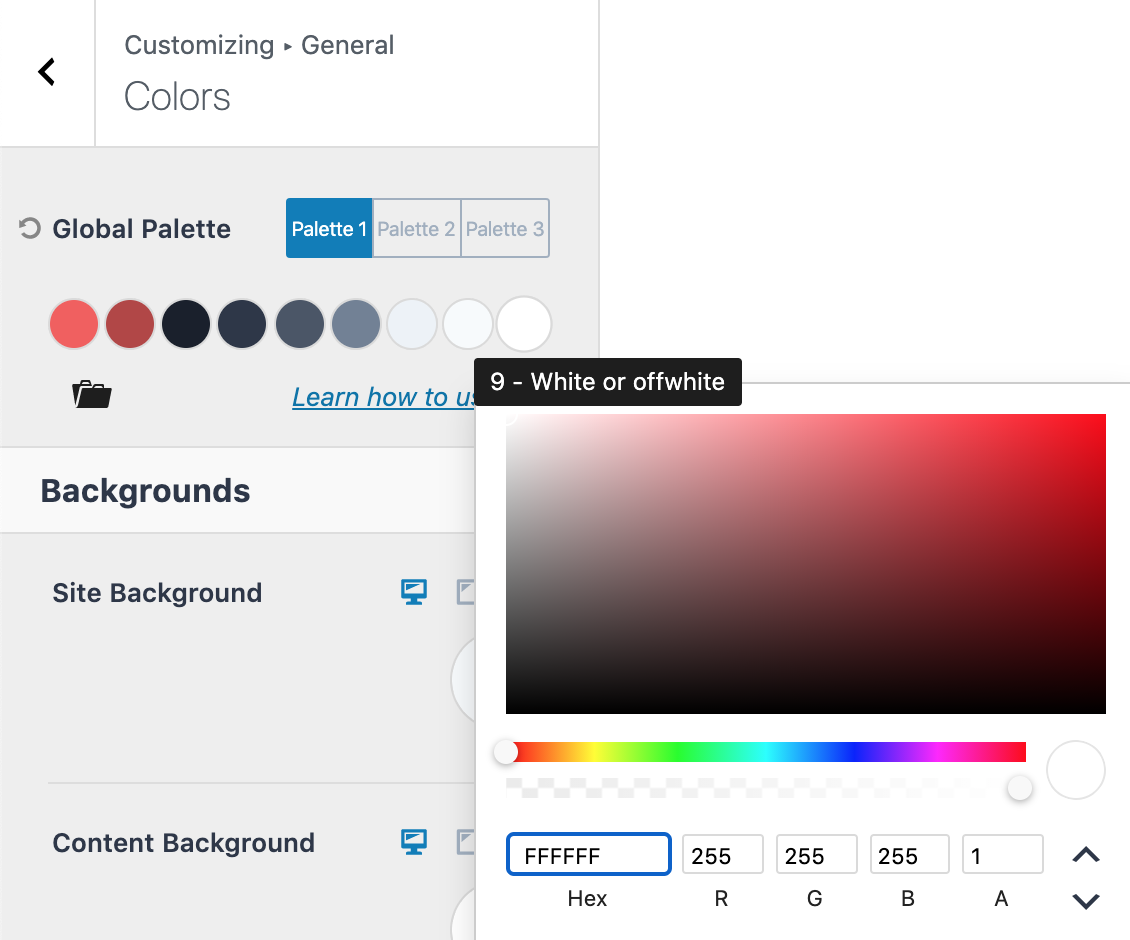Screen dimensions: 1130x940
Task: Click the back arrow in Customizer header
Action: (46, 72)
